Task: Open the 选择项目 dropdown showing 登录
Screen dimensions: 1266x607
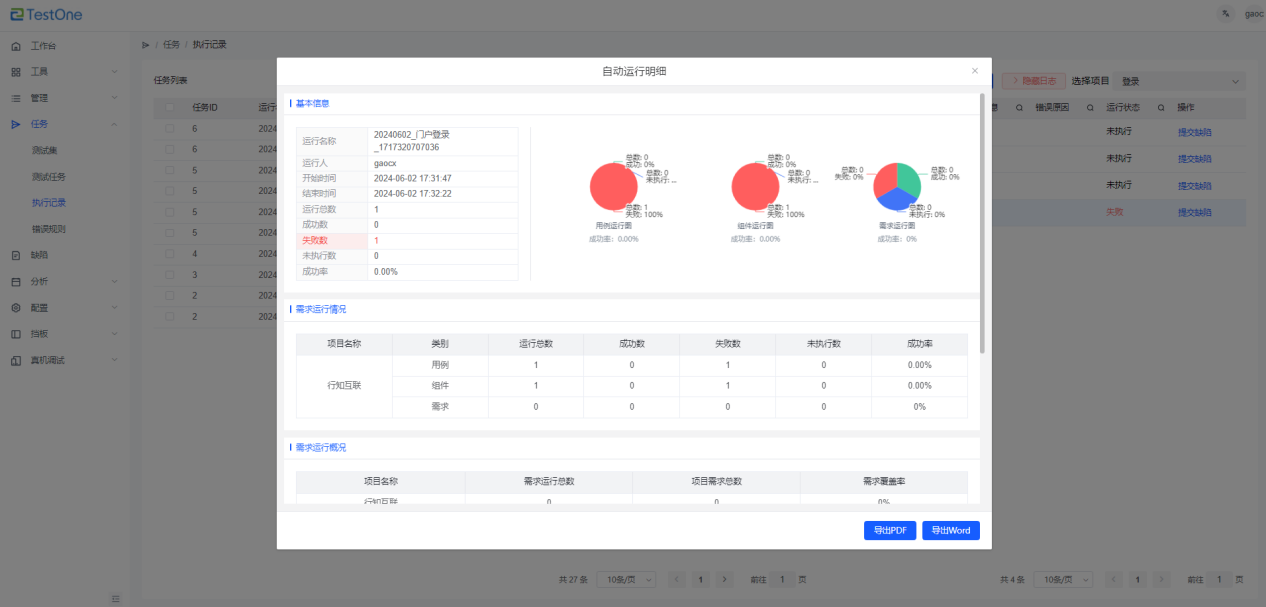Action: pyautogui.click(x=1180, y=81)
